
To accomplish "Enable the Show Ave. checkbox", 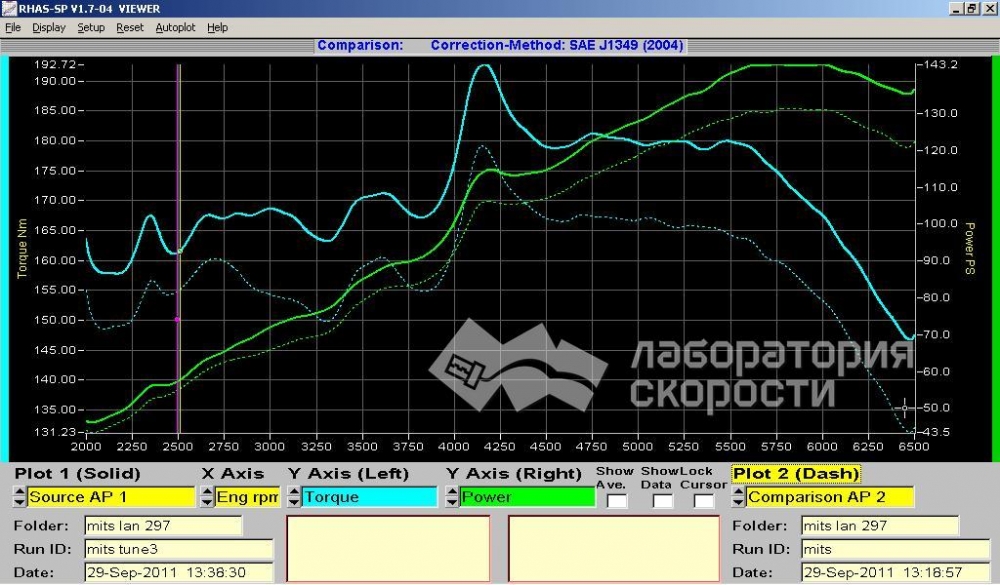I will click(617, 500).
